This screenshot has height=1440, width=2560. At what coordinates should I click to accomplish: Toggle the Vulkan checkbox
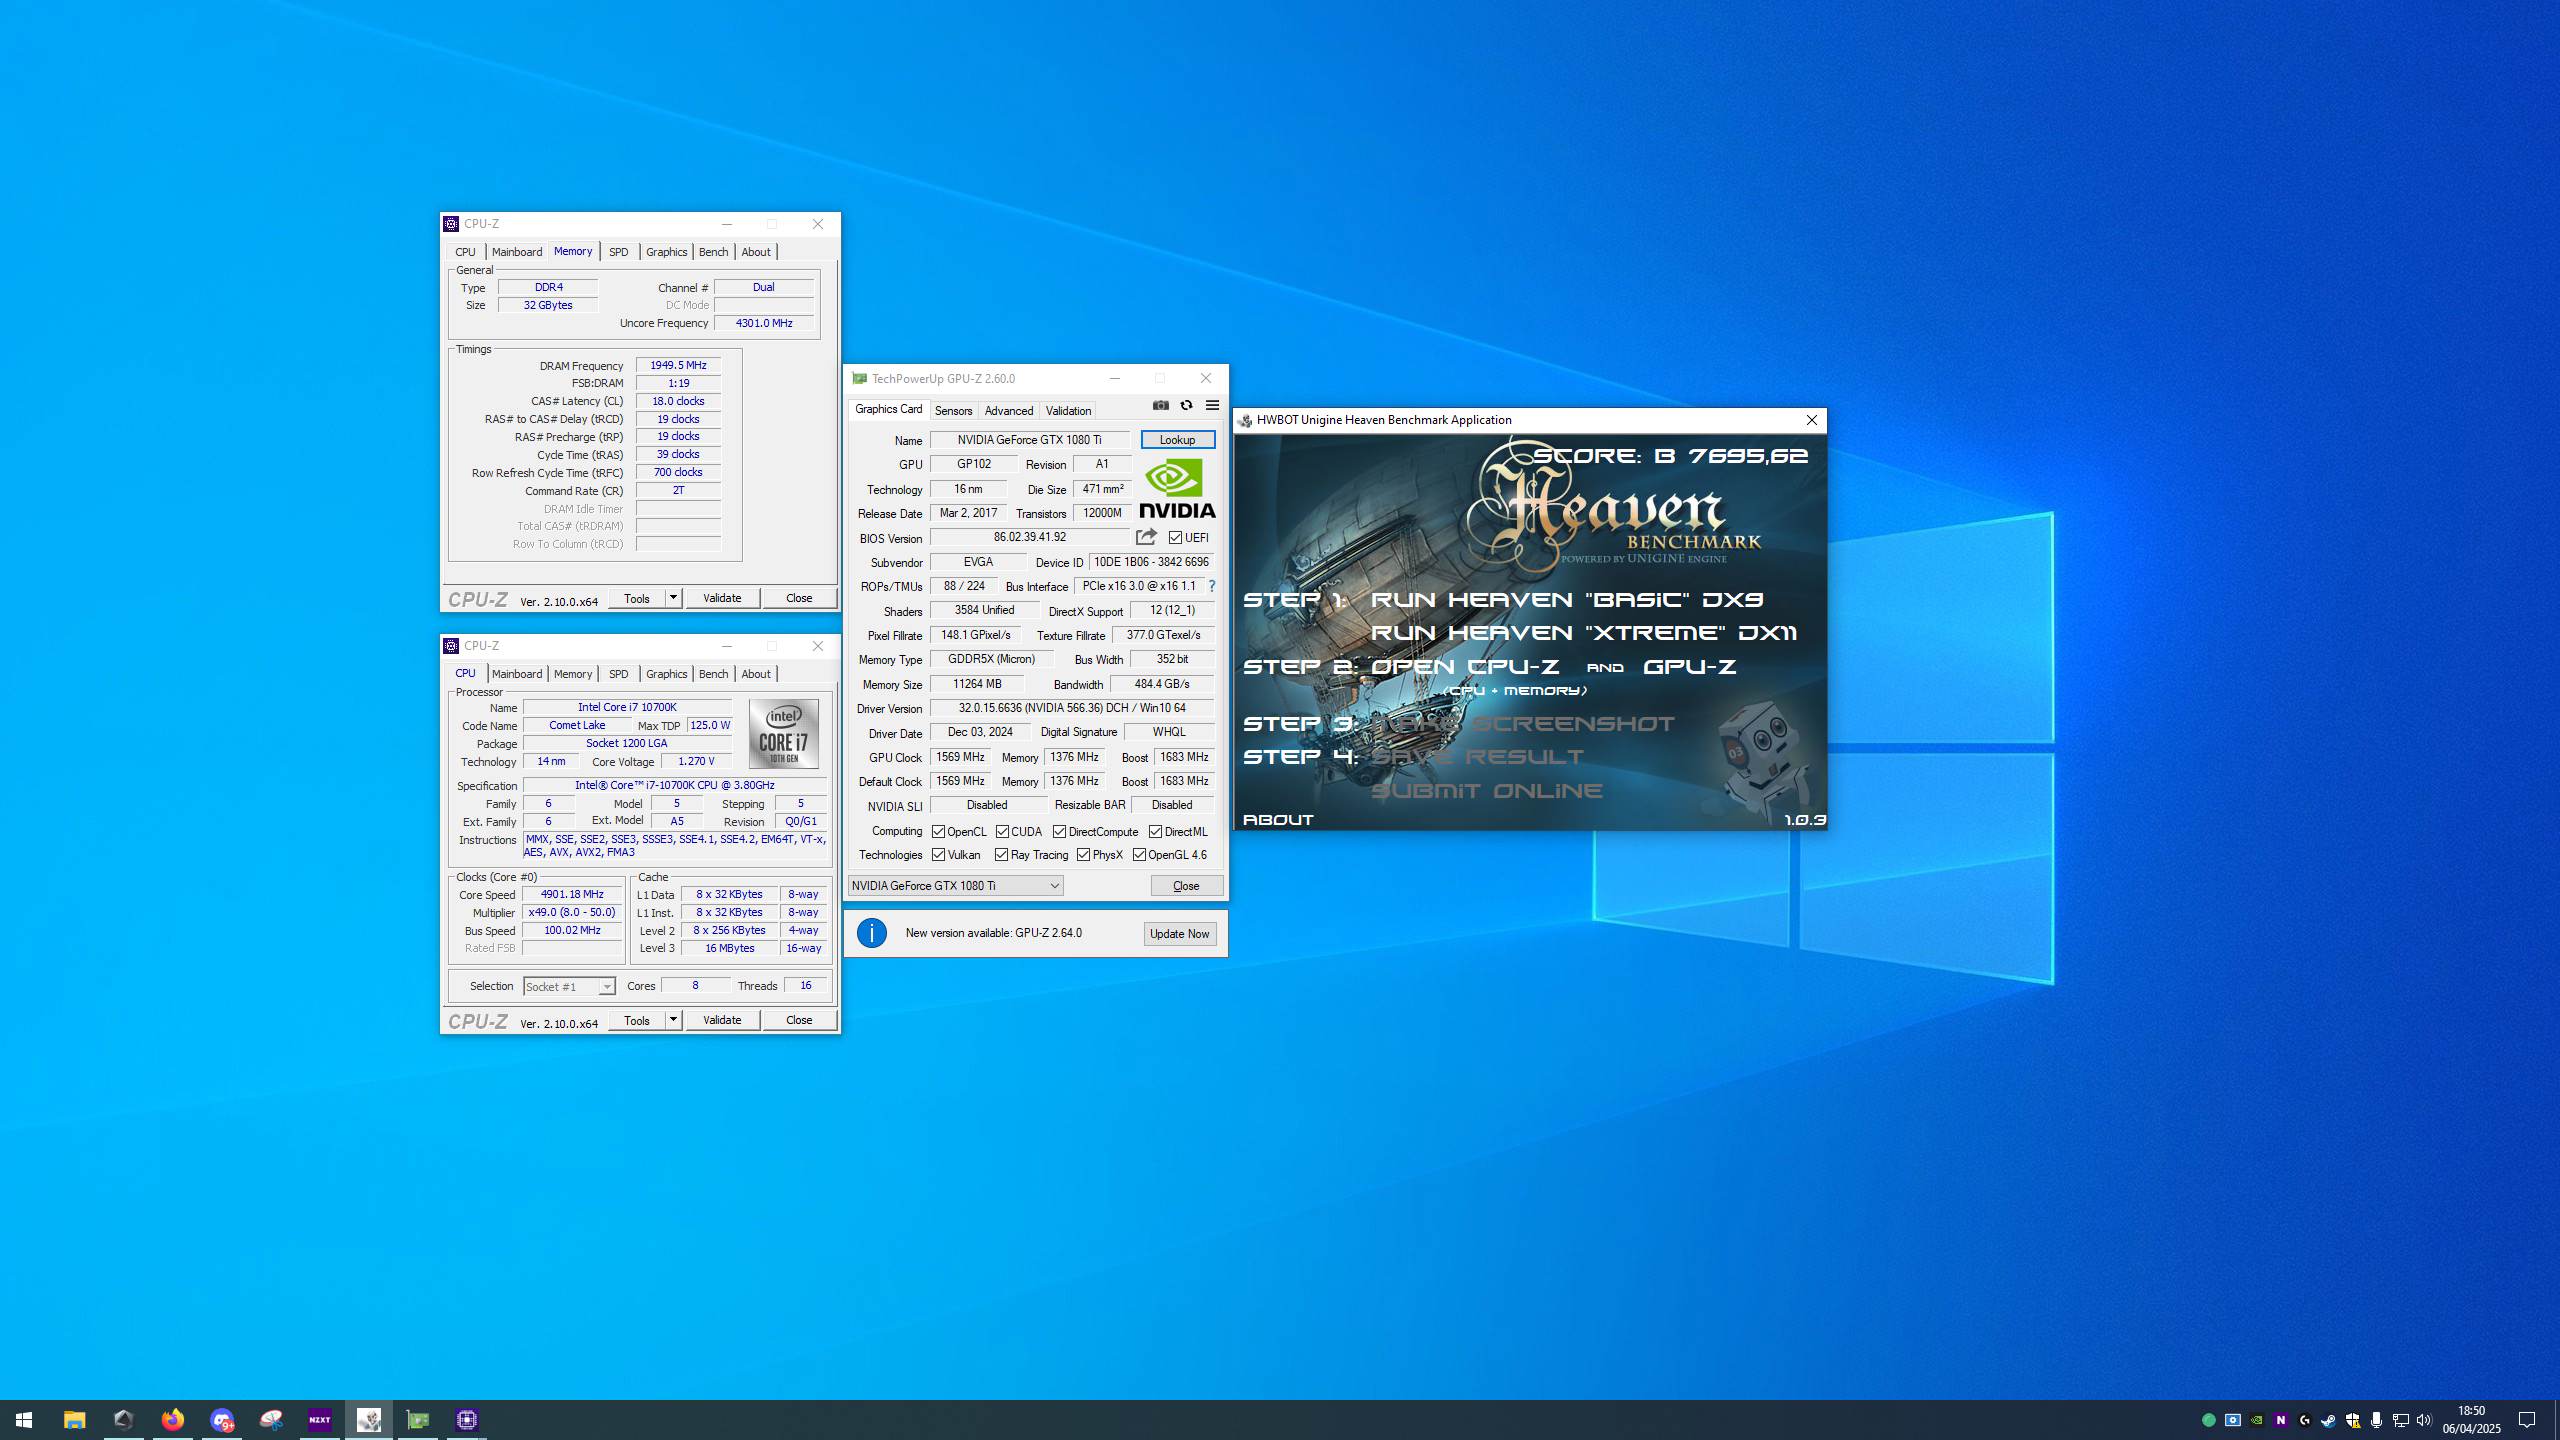[x=938, y=855]
